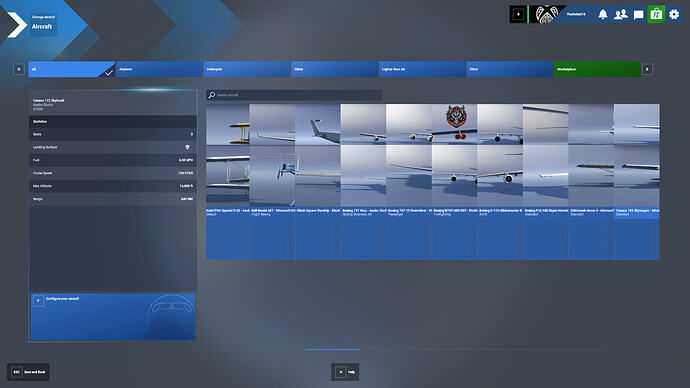Screen dimensions: 690x388
Task: Switch to the Glider category tab
Action: pyautogui.click(x=334, y=70)
